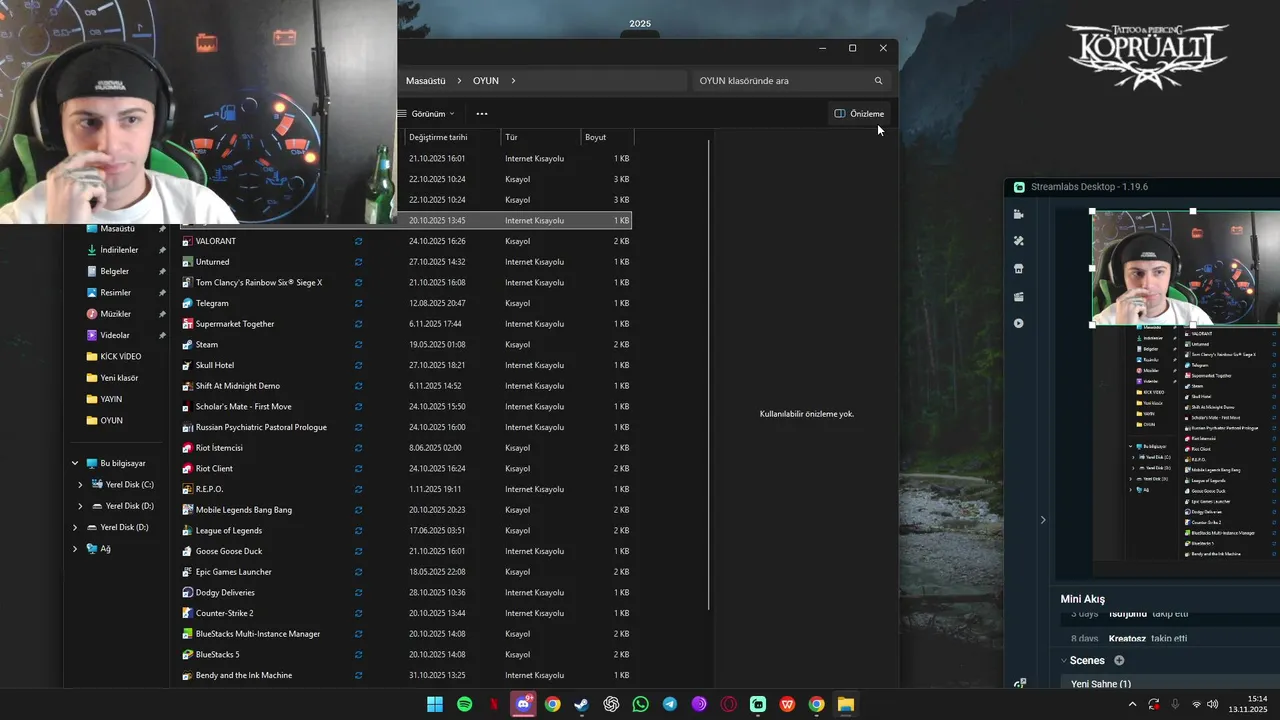Select BlueStacks Multi-Instance Manager shortcut
The height and width of the screenshot is (720, 1280).
[258, 634]
